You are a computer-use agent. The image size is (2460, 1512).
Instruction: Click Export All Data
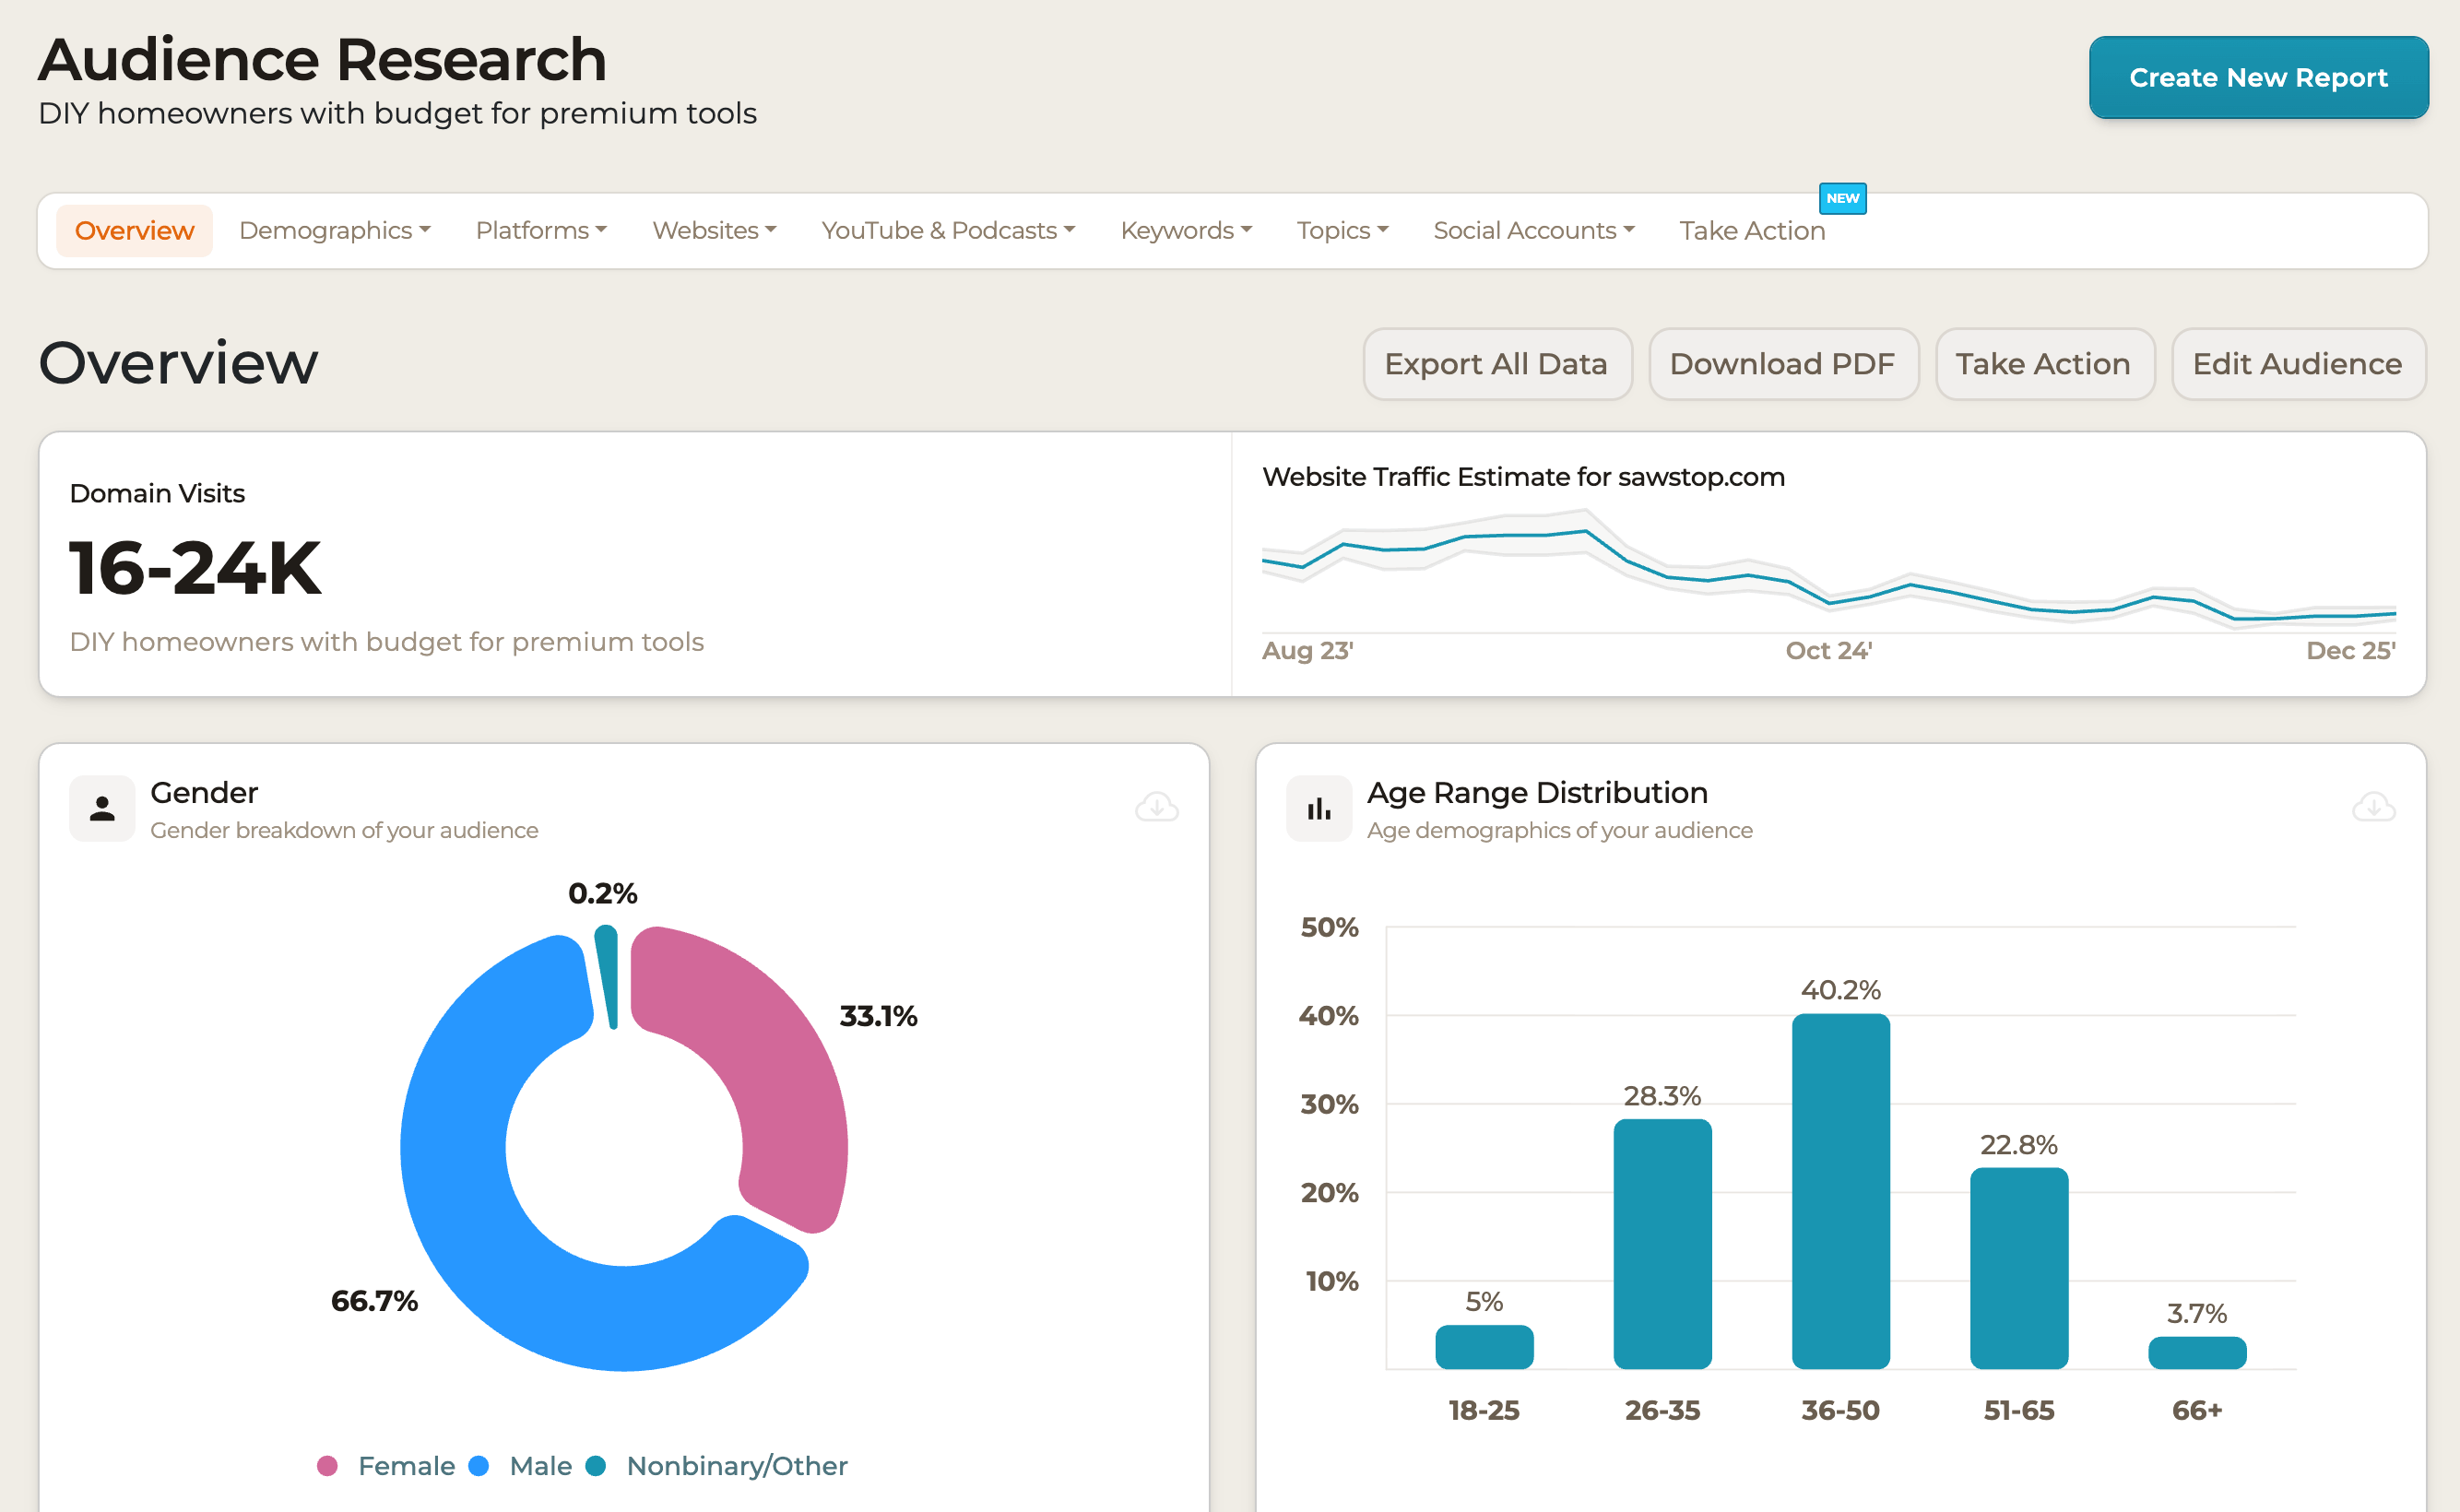point(1497,364)
